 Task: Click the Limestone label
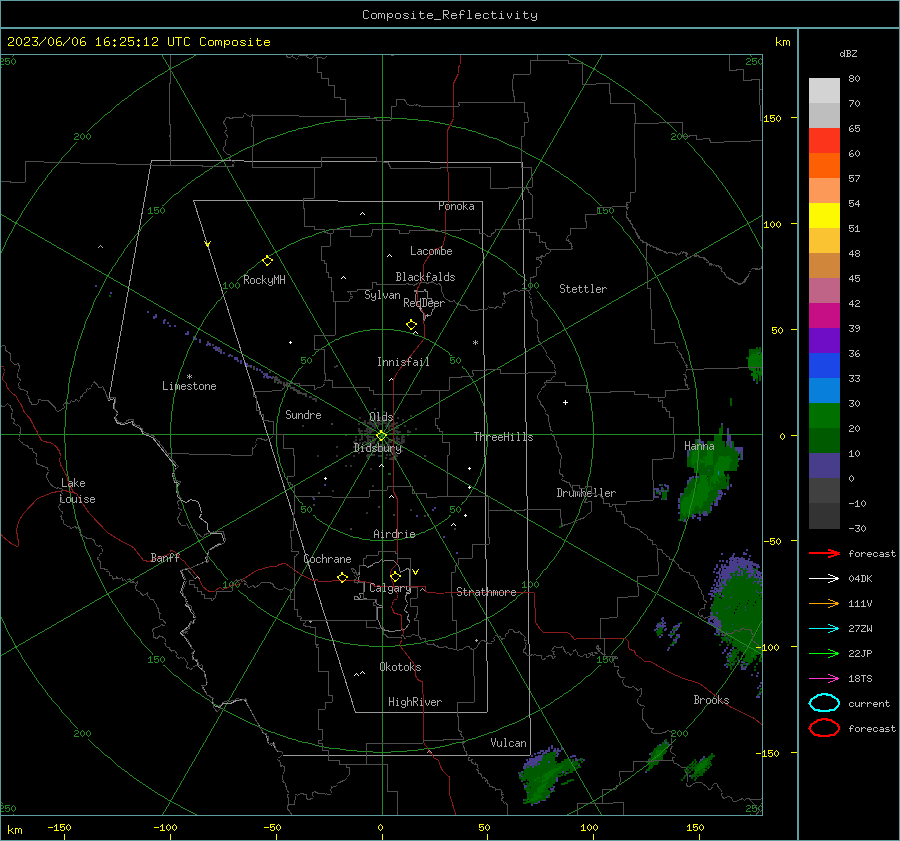point(189,386)
